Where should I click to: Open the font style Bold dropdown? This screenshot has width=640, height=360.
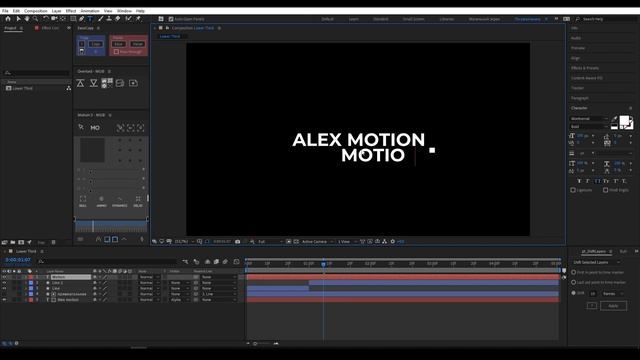tap(589, 127)
